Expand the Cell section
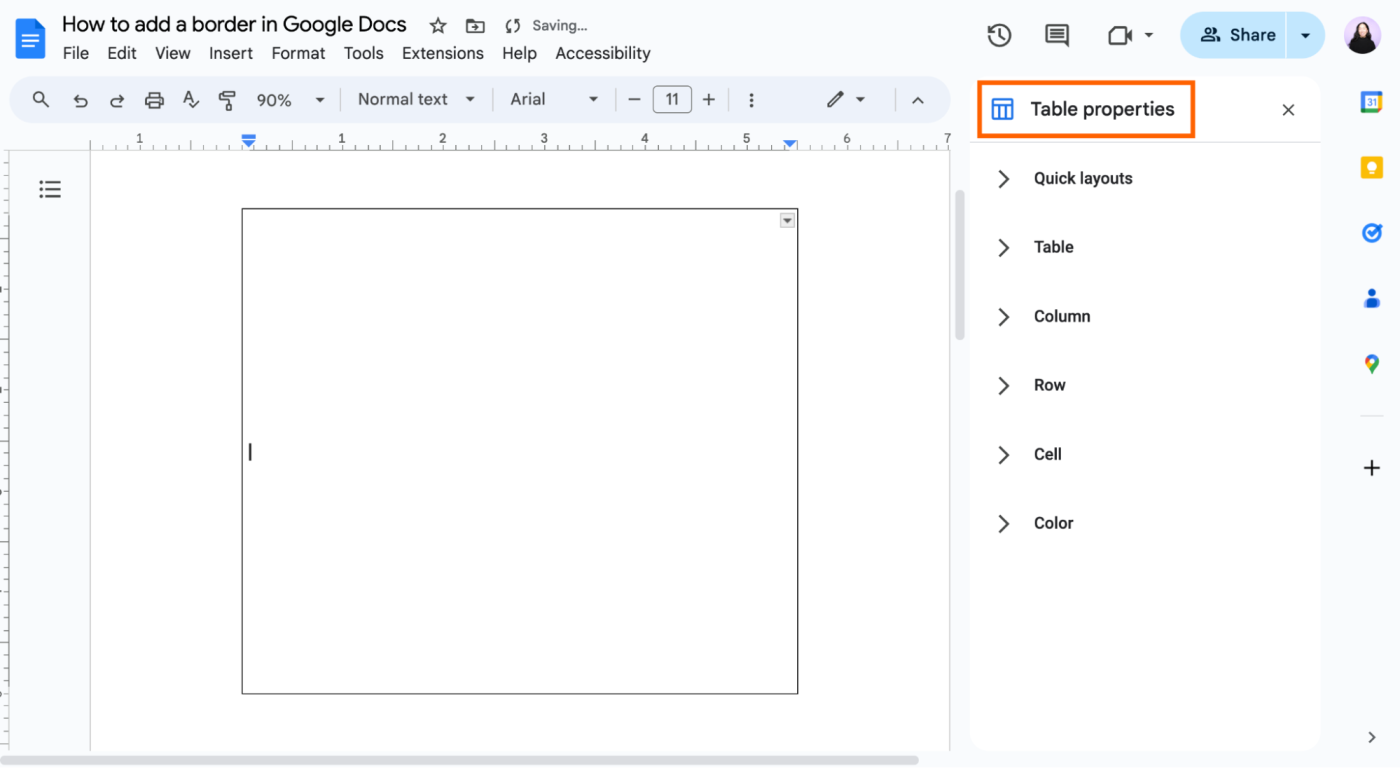The height and width of the screenshot is (768, 1400). coord(1029,455)
